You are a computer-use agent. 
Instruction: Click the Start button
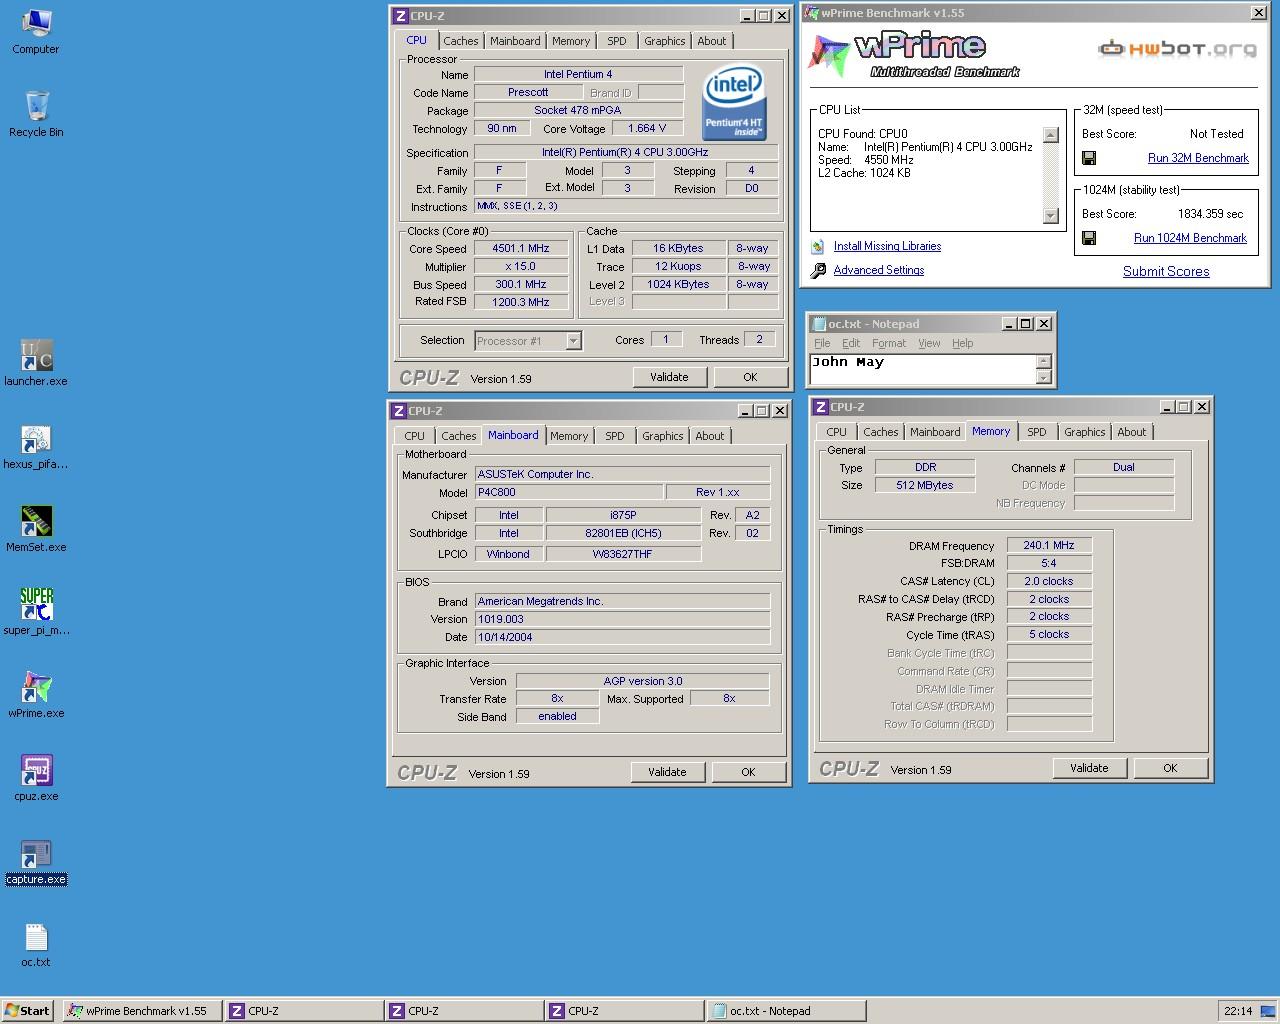pyautogui.click(x=27, y=1011)
